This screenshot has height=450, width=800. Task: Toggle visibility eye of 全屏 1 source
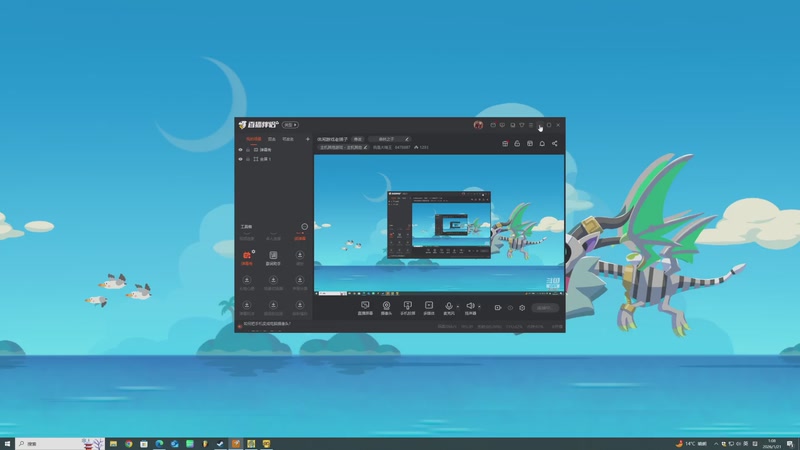pos(240,159)
